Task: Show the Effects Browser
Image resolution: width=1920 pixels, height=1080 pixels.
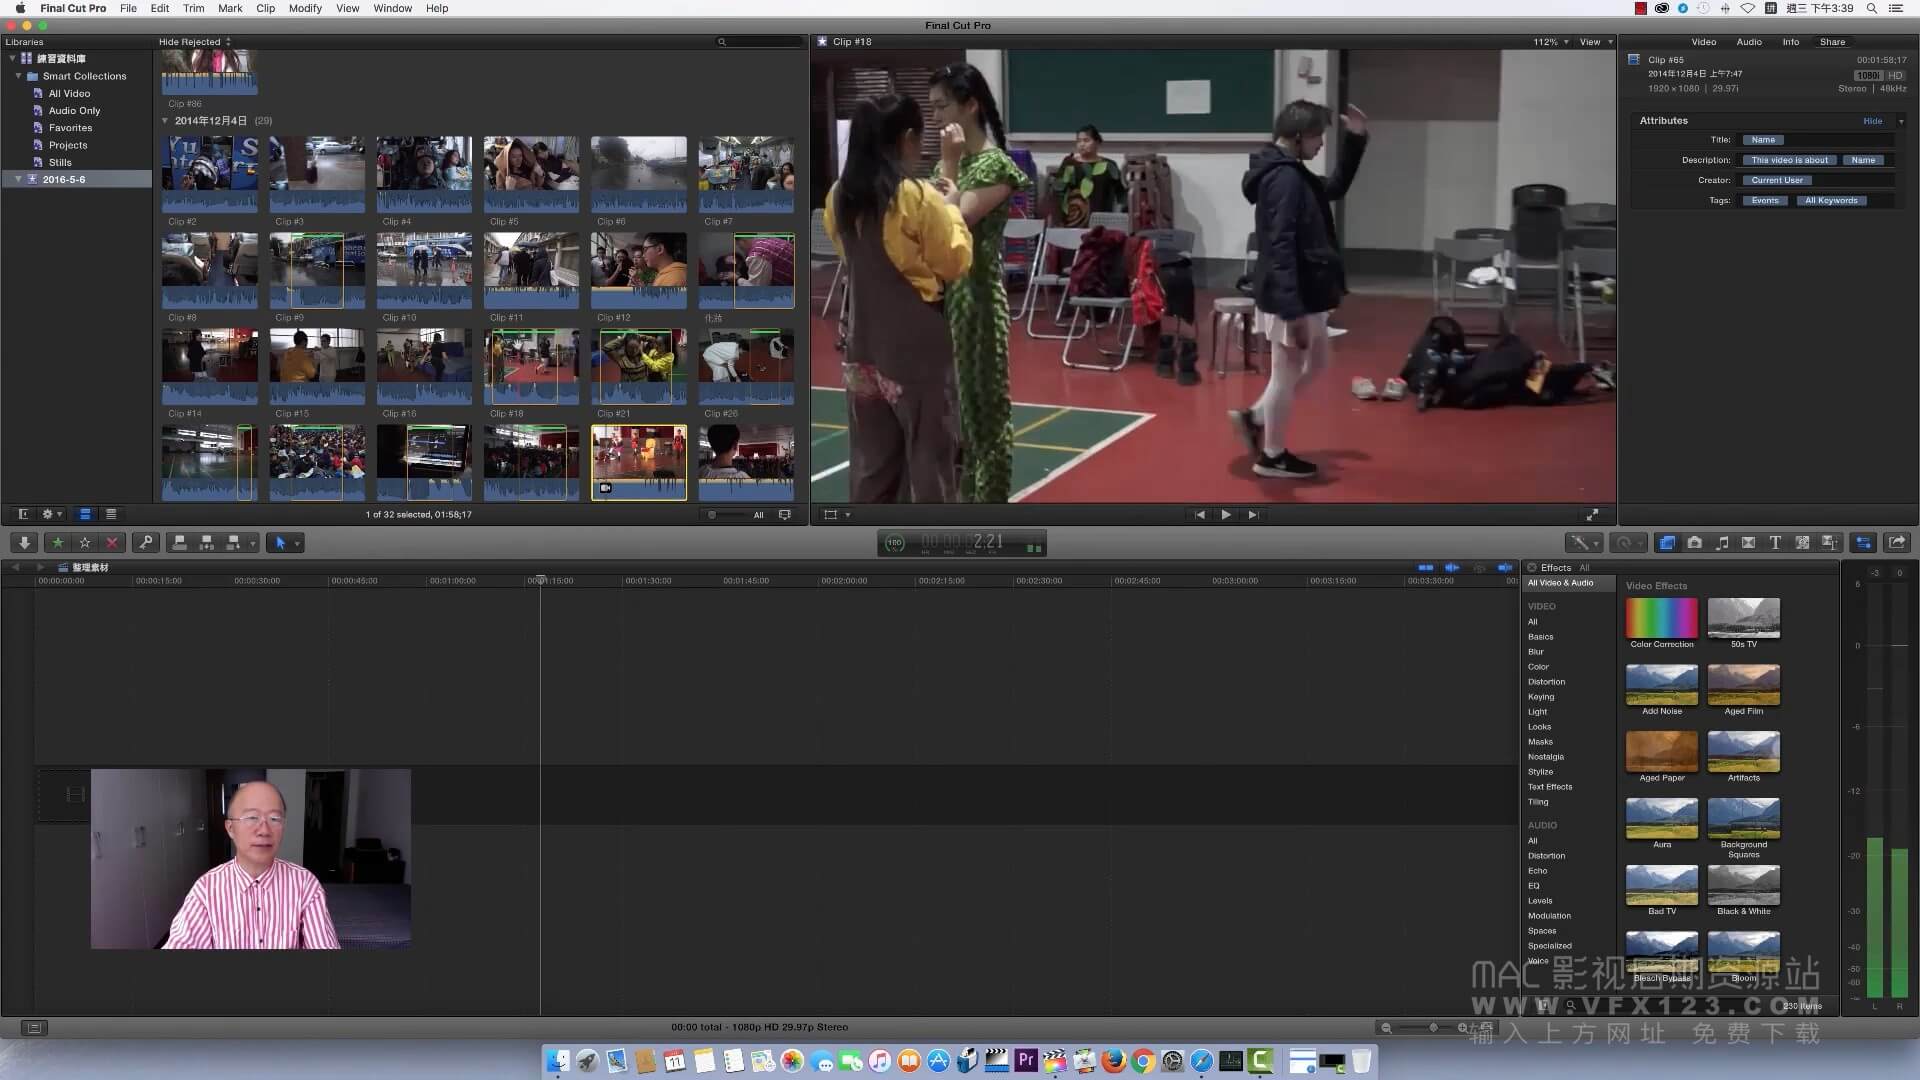Action: (x=1667, y=542)
